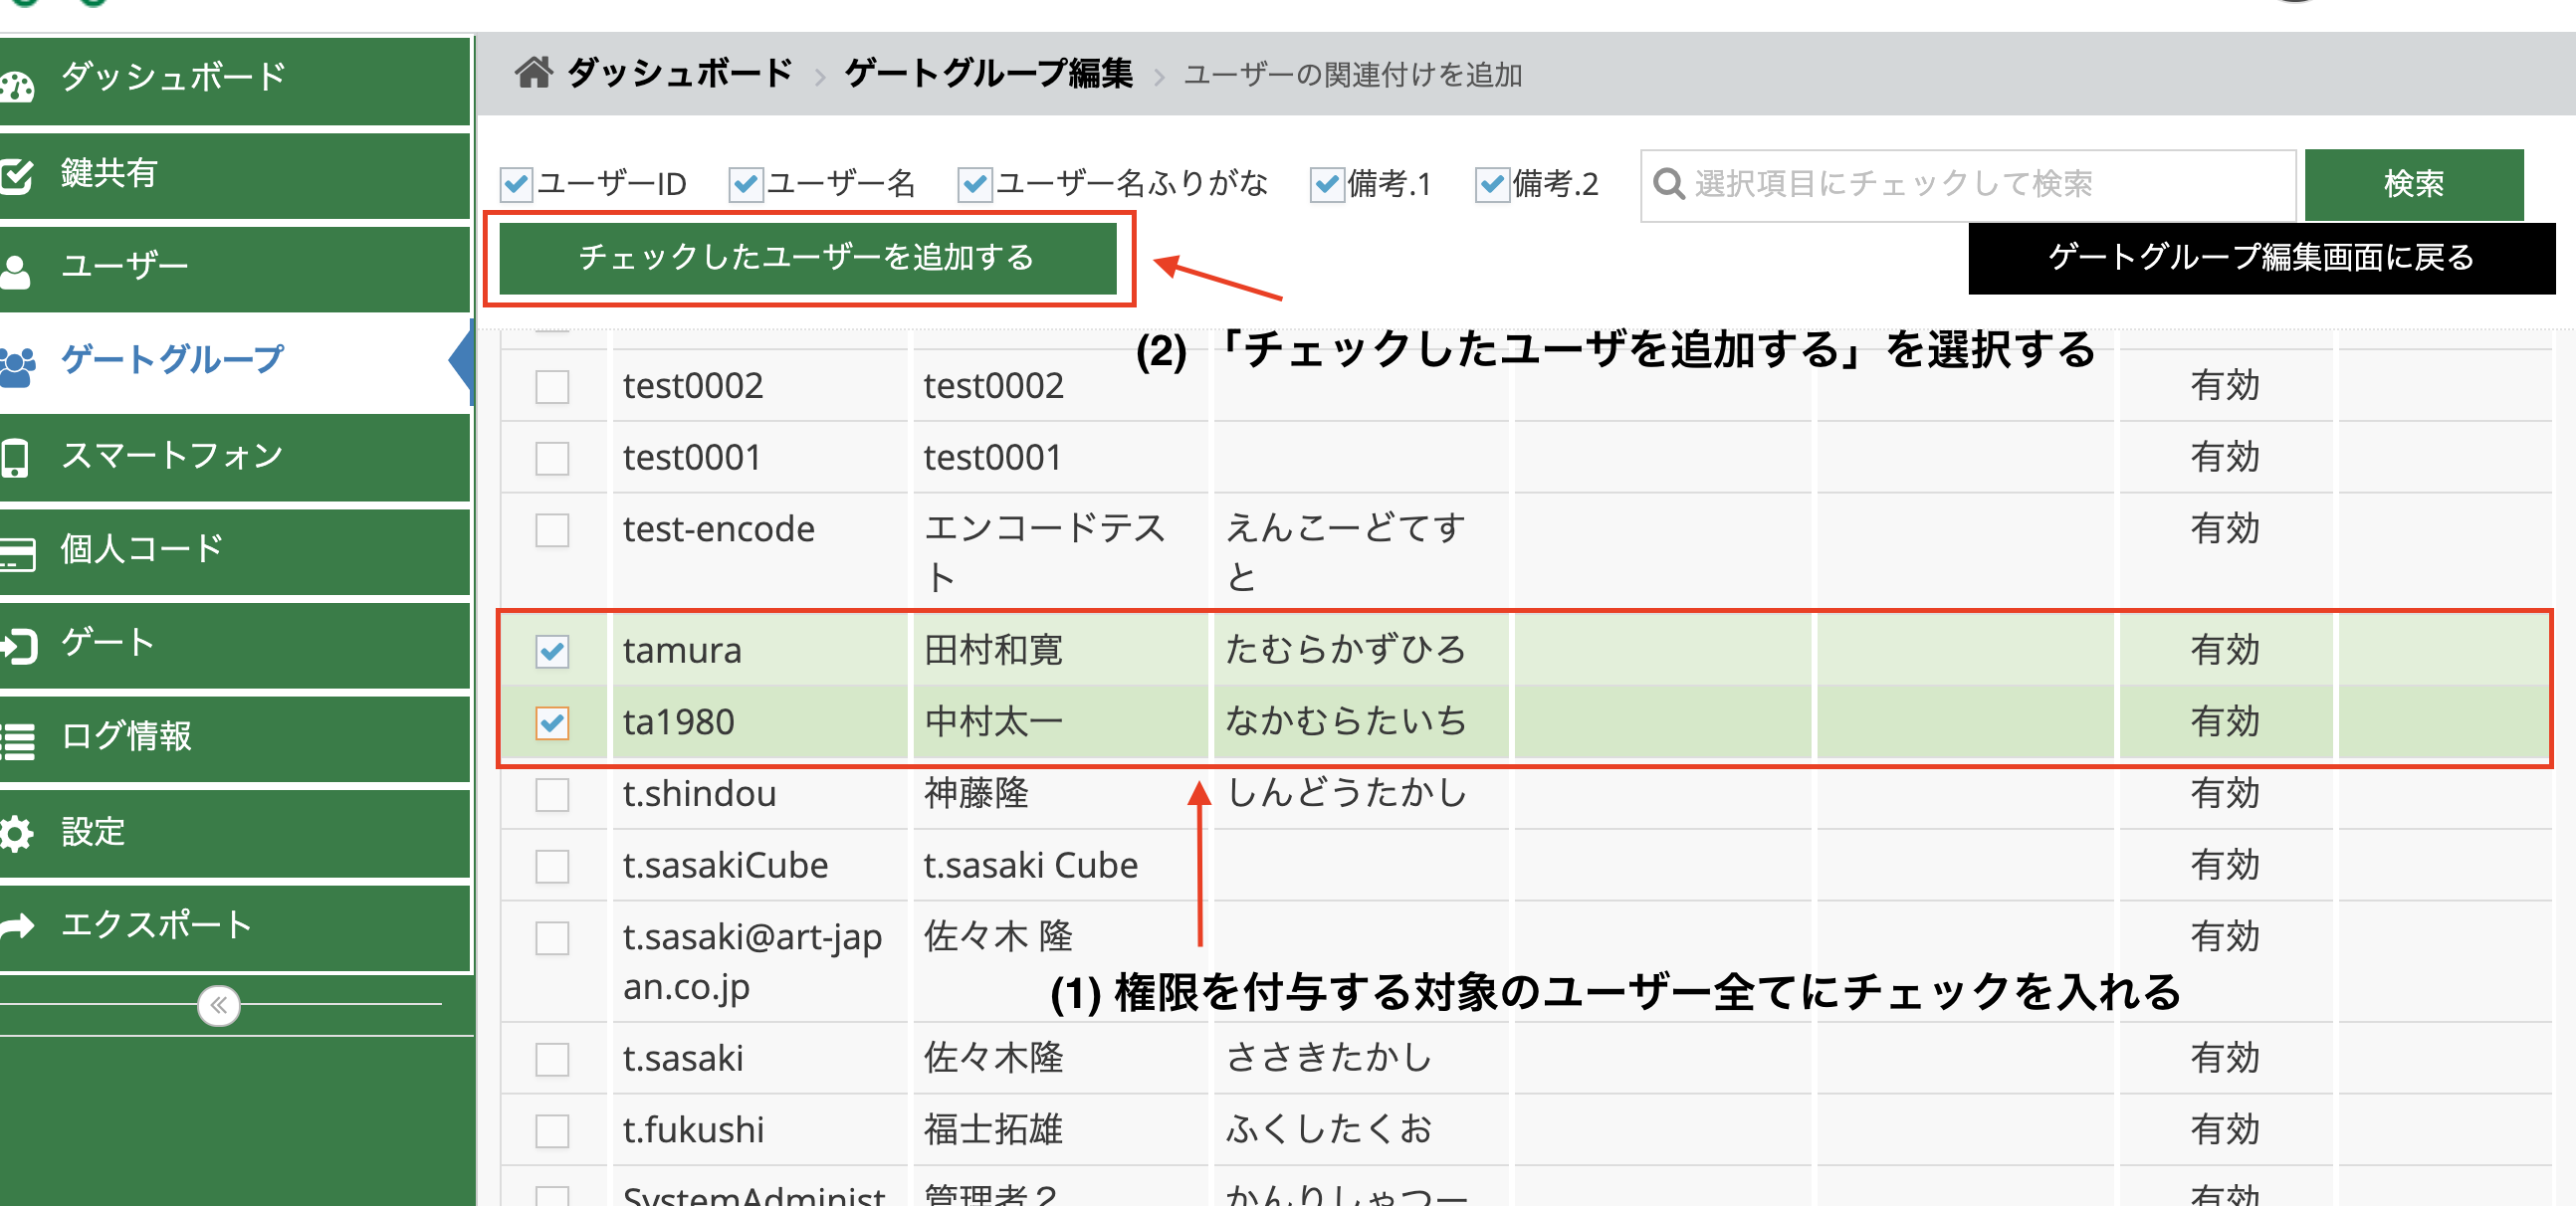
Task: Open ゲート in the sidebar menu
Action: click(x=235, y=645)
